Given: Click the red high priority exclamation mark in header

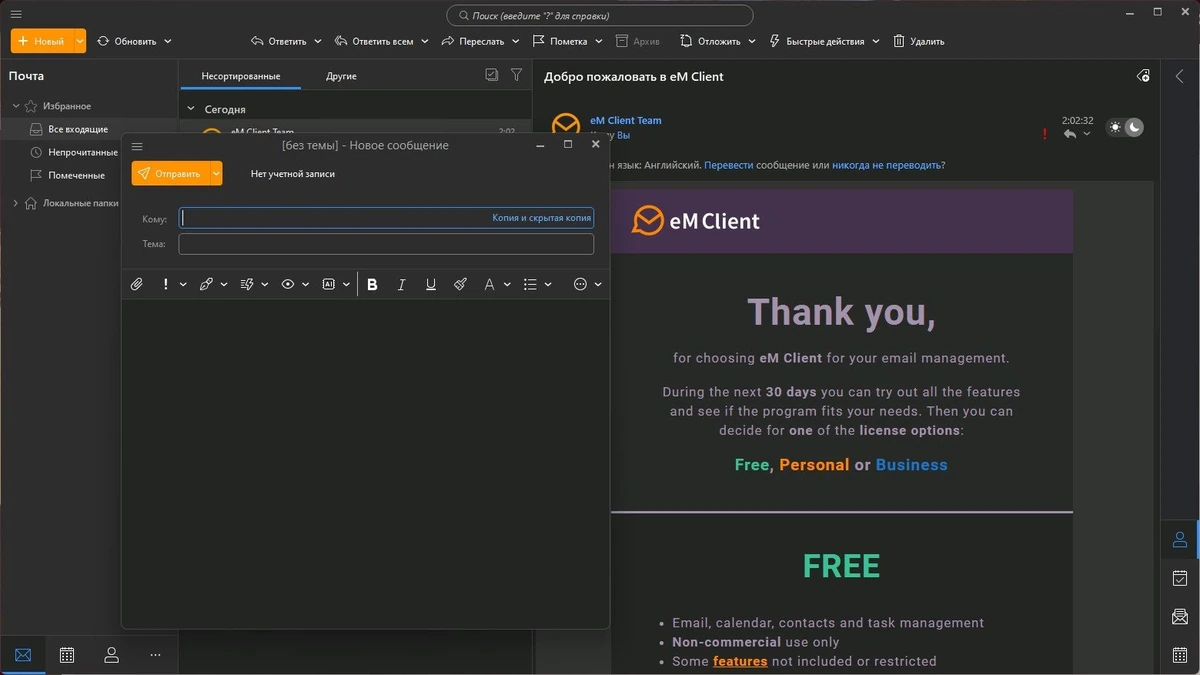Looking at the screenshot, I should [x=1045, y=134].
